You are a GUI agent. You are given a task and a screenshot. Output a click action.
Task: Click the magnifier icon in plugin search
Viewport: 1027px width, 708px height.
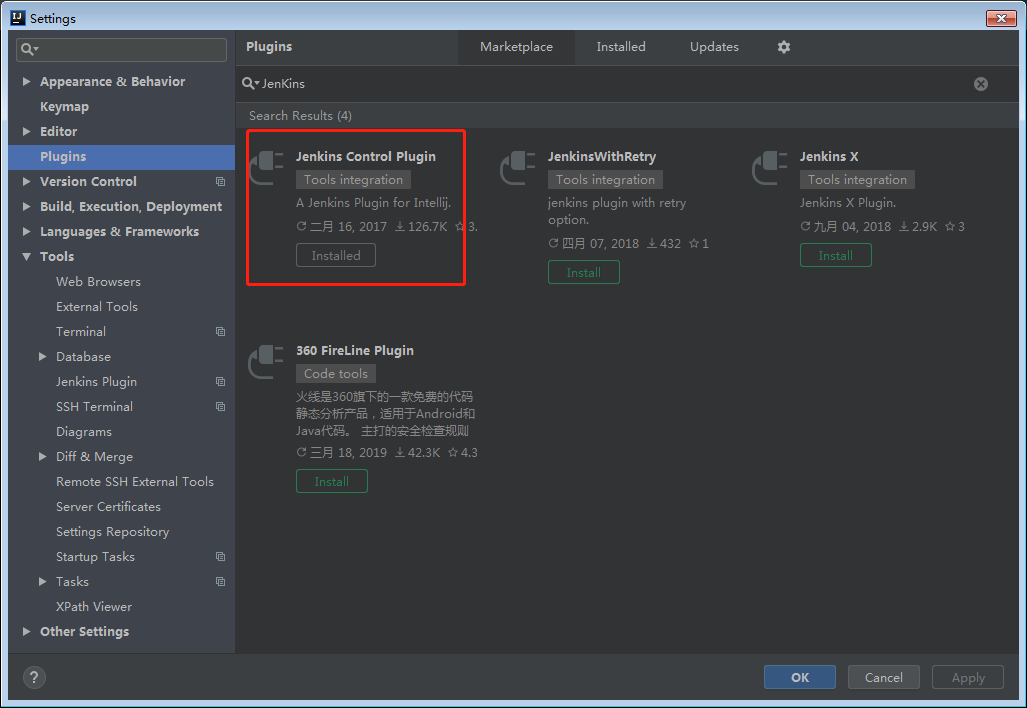250,84
